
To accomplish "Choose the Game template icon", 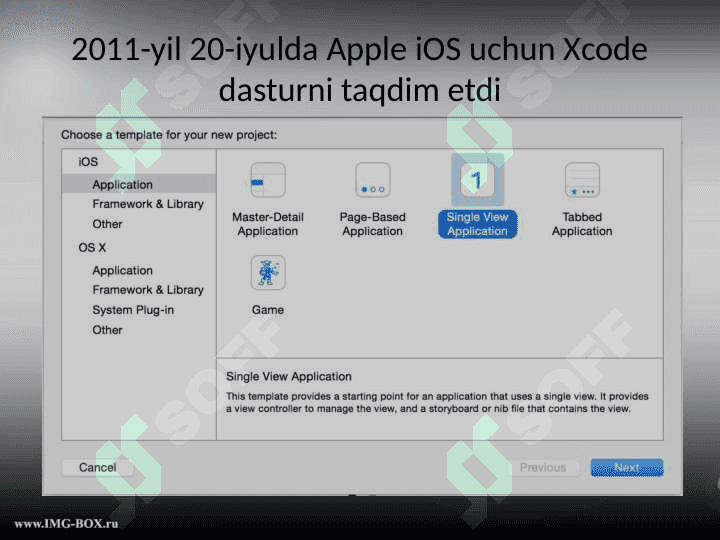I will click(268, 273).
